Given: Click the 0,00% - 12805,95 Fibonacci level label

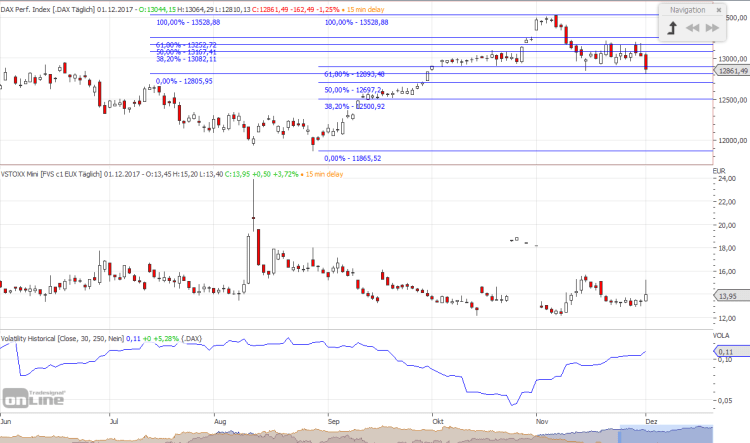Looking at the screenshot, I should pyautogui.click(x=185, y=81).
